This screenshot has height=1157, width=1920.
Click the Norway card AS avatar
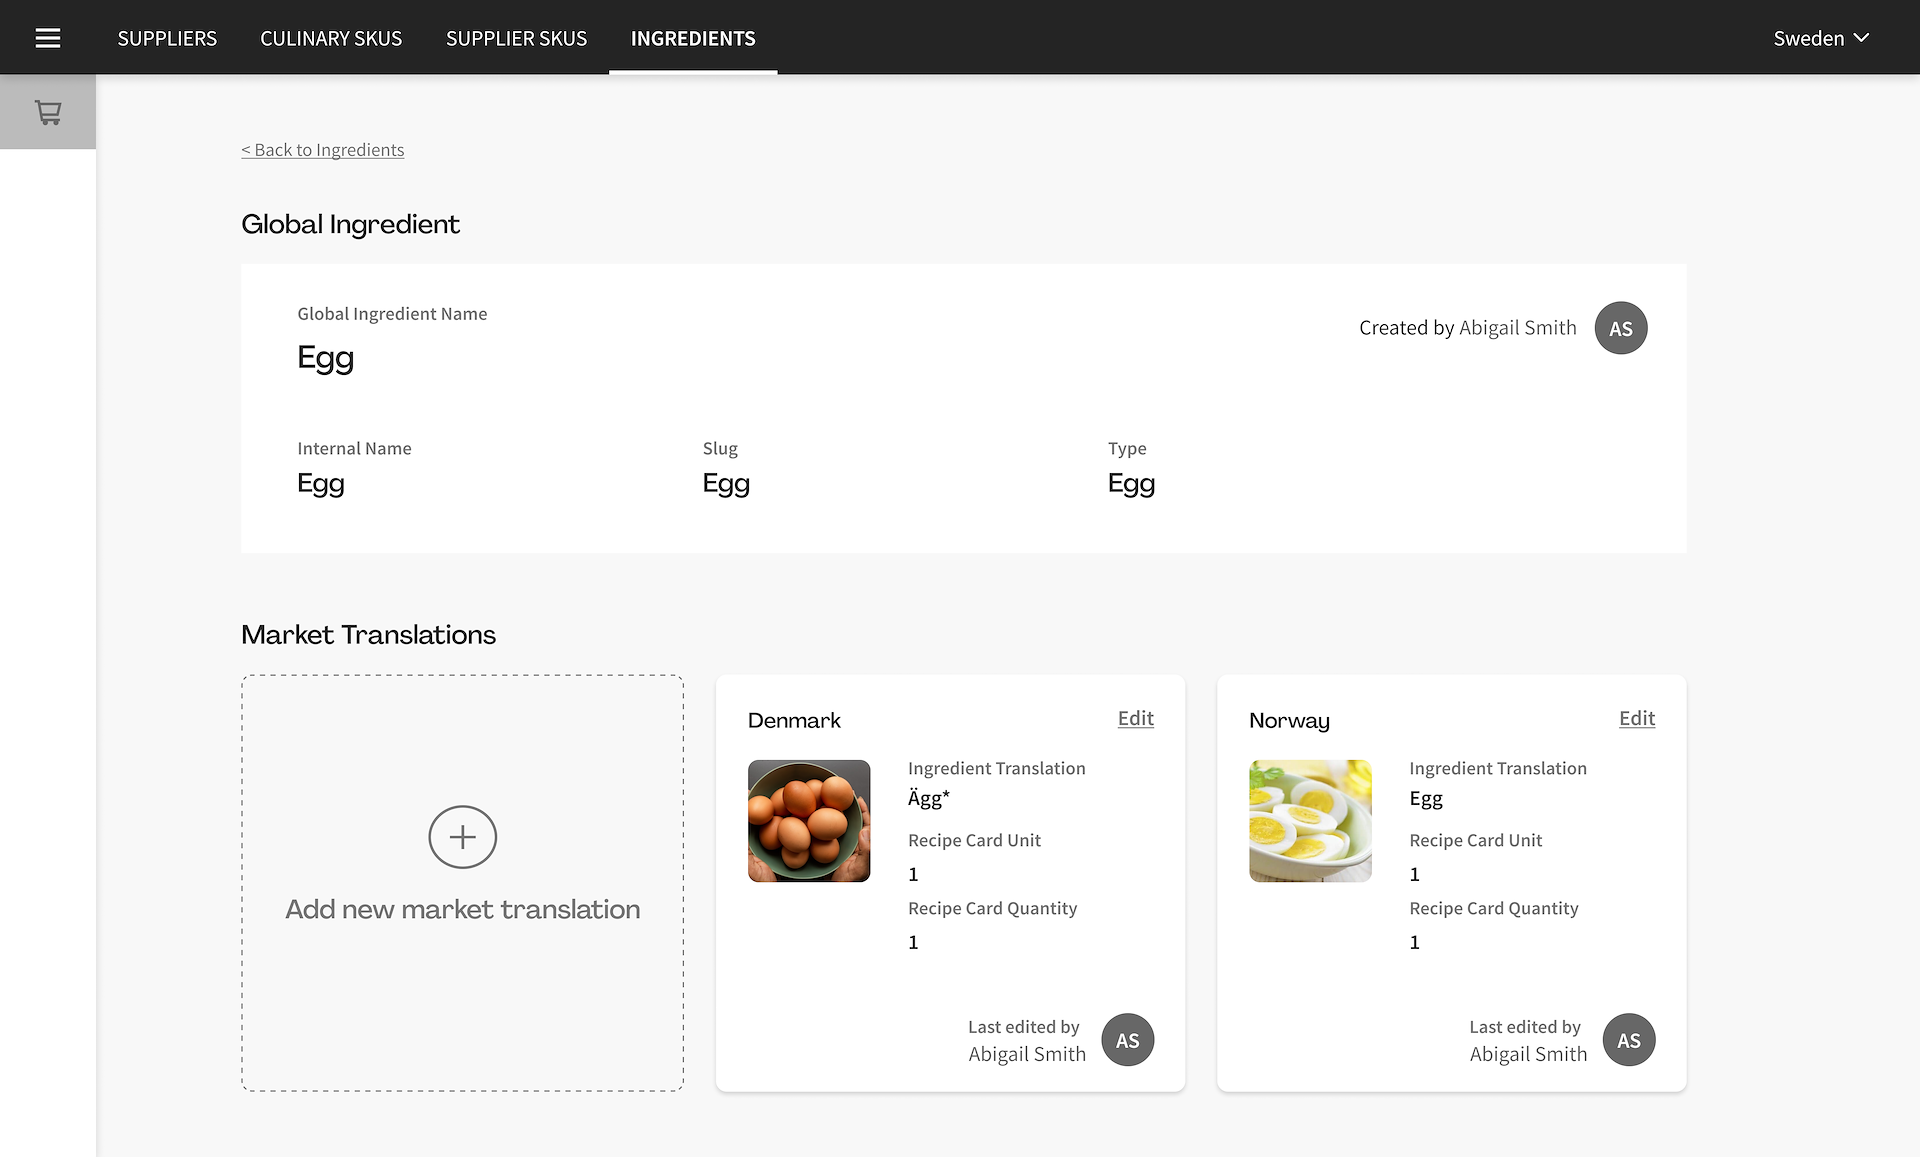pos(1628,1040)
